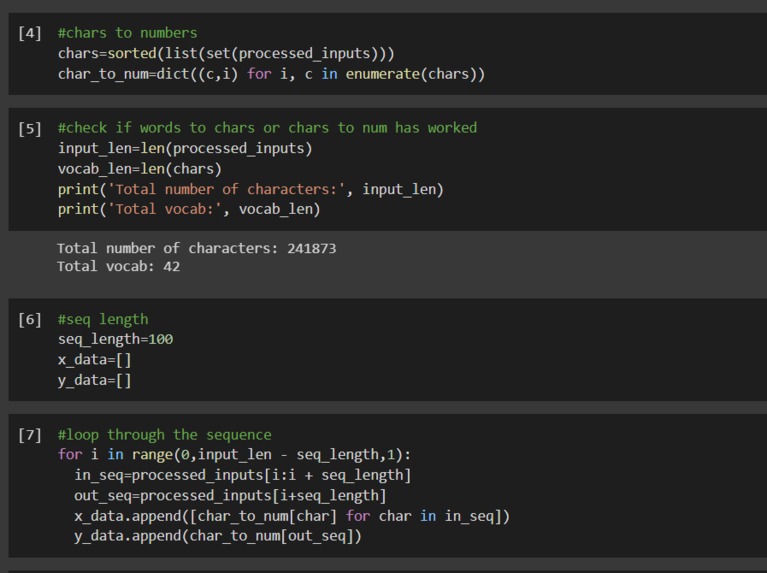Click the 'out_seq=processed_inputs[i+seq_length]' line
Screen dimensions: 767x573
coord(230,496)
